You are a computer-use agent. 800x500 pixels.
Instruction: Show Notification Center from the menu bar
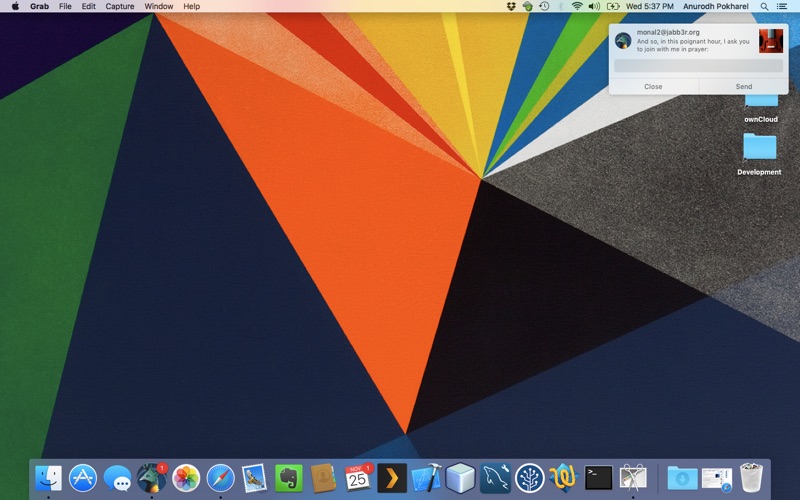[785, 6]
